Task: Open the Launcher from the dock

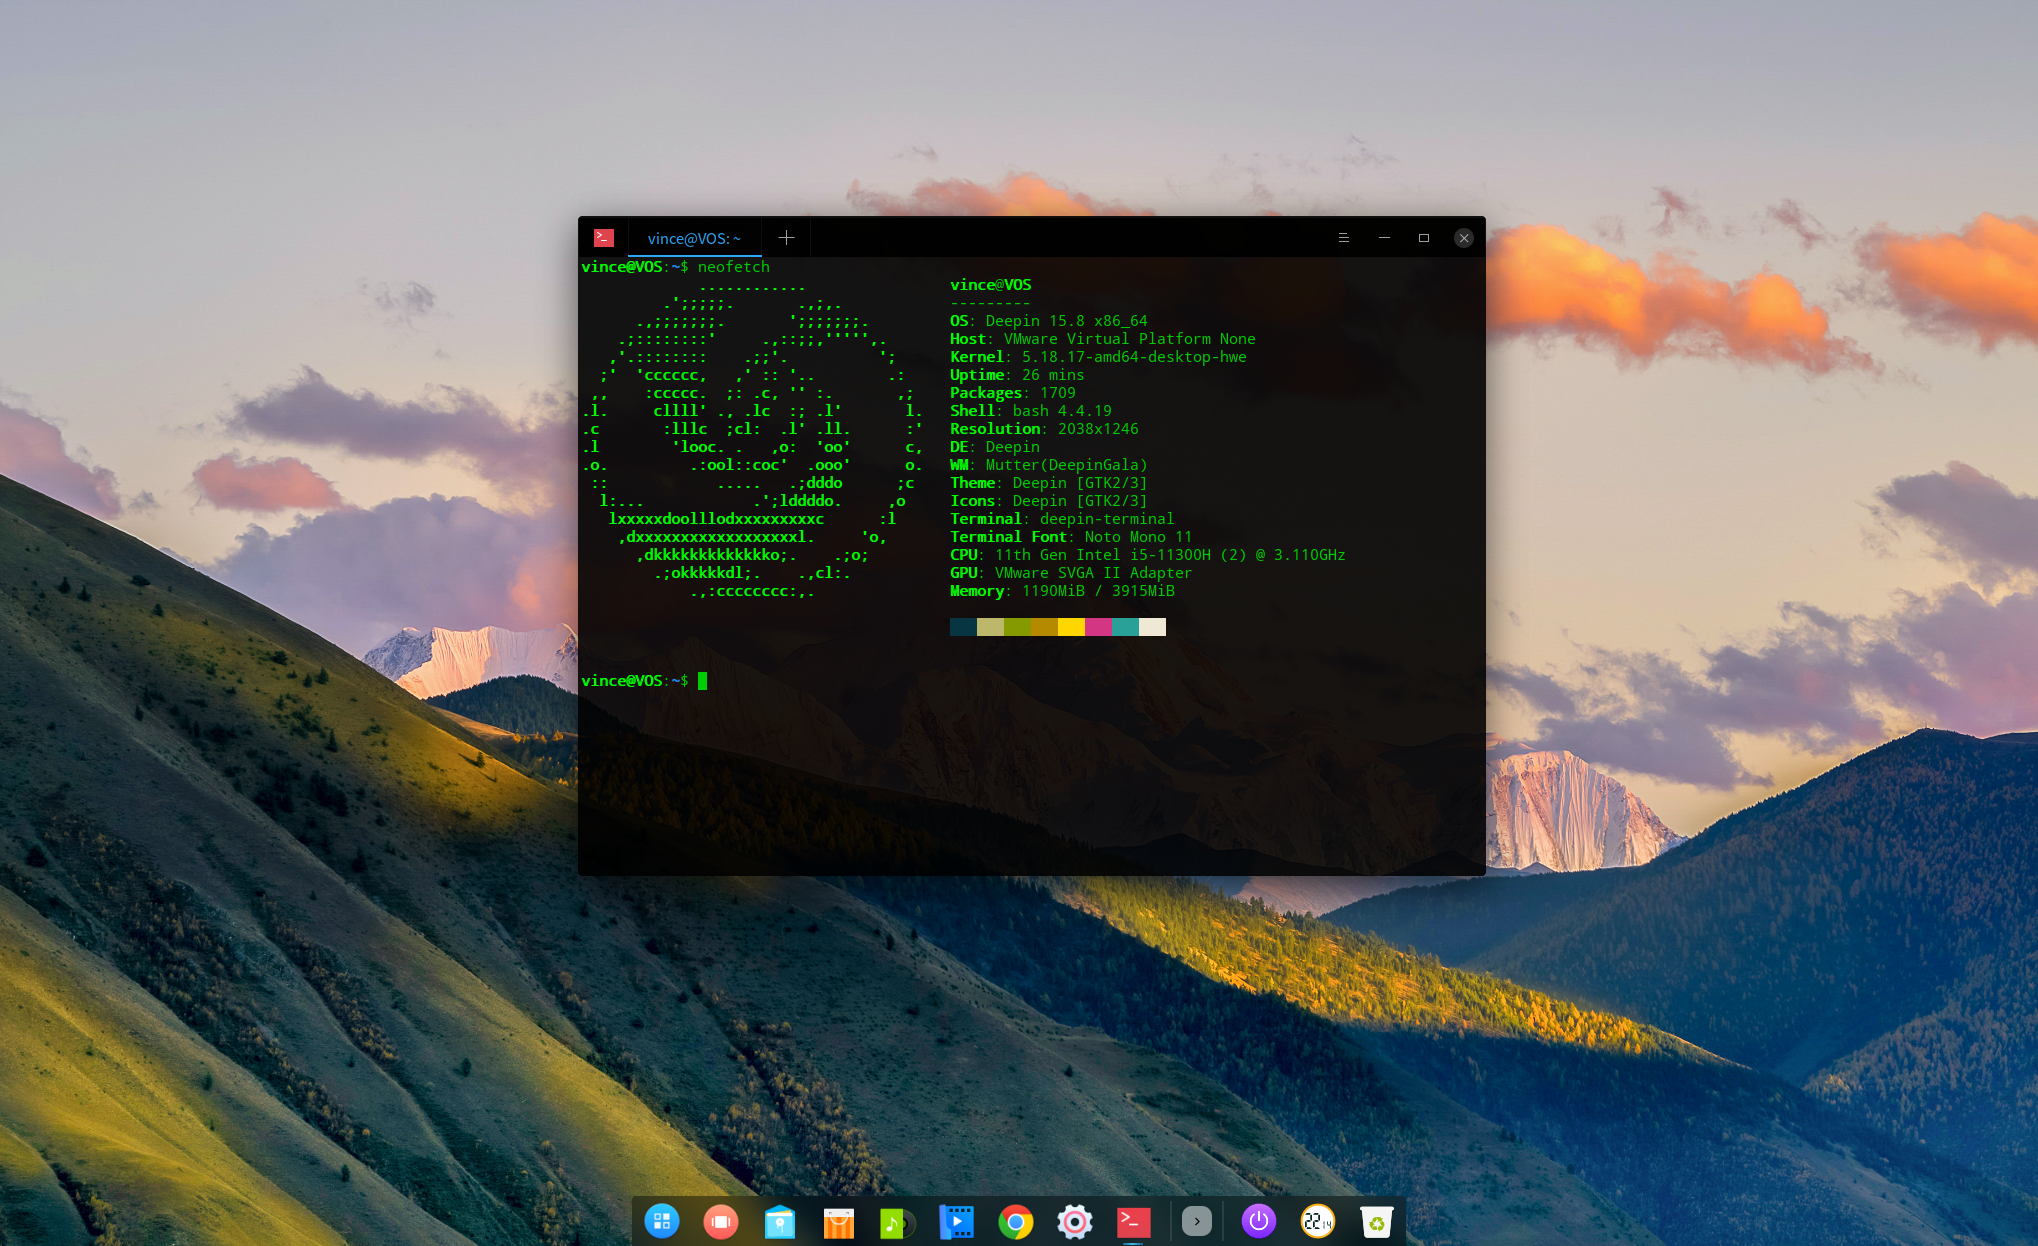Action: tap(661, 1221)
